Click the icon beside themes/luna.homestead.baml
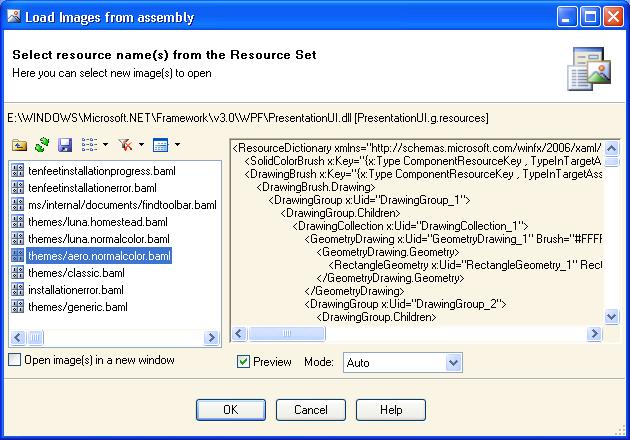Image resolution: width=630 pixels, height=440 pixels. pyautogui.click(x=18, y=221)
